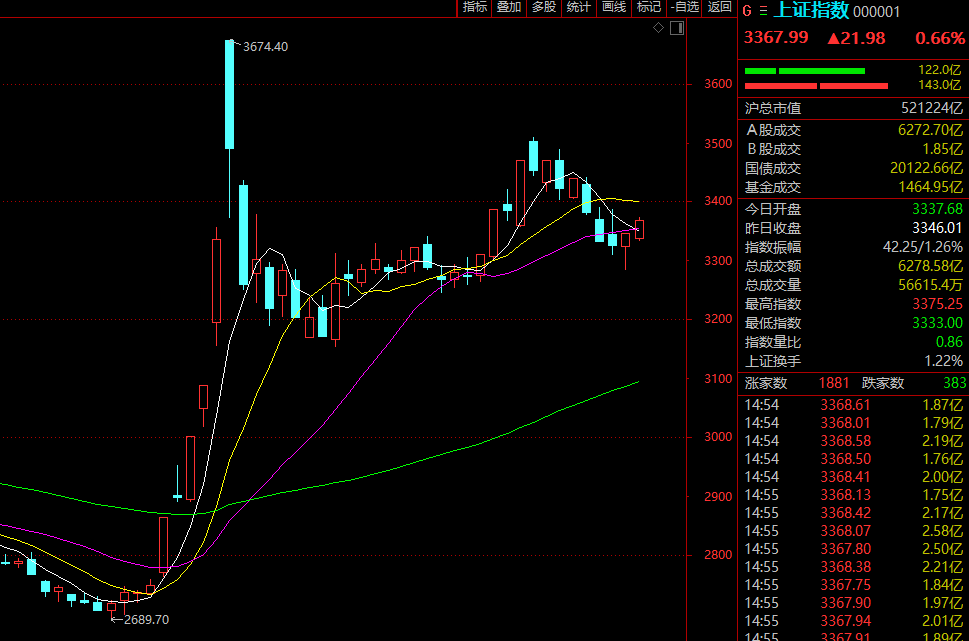Click the 标记 mark button
969x641 pixels.
click(x=649, y=7)
